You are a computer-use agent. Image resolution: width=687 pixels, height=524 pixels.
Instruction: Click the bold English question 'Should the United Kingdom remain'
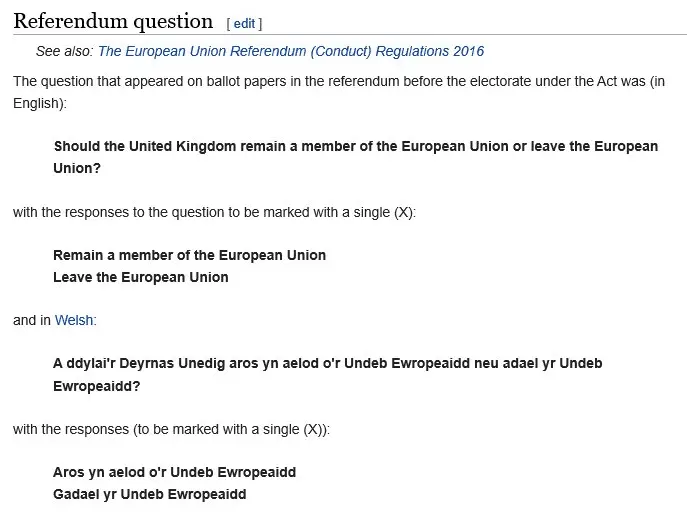[x=355, y=146]
